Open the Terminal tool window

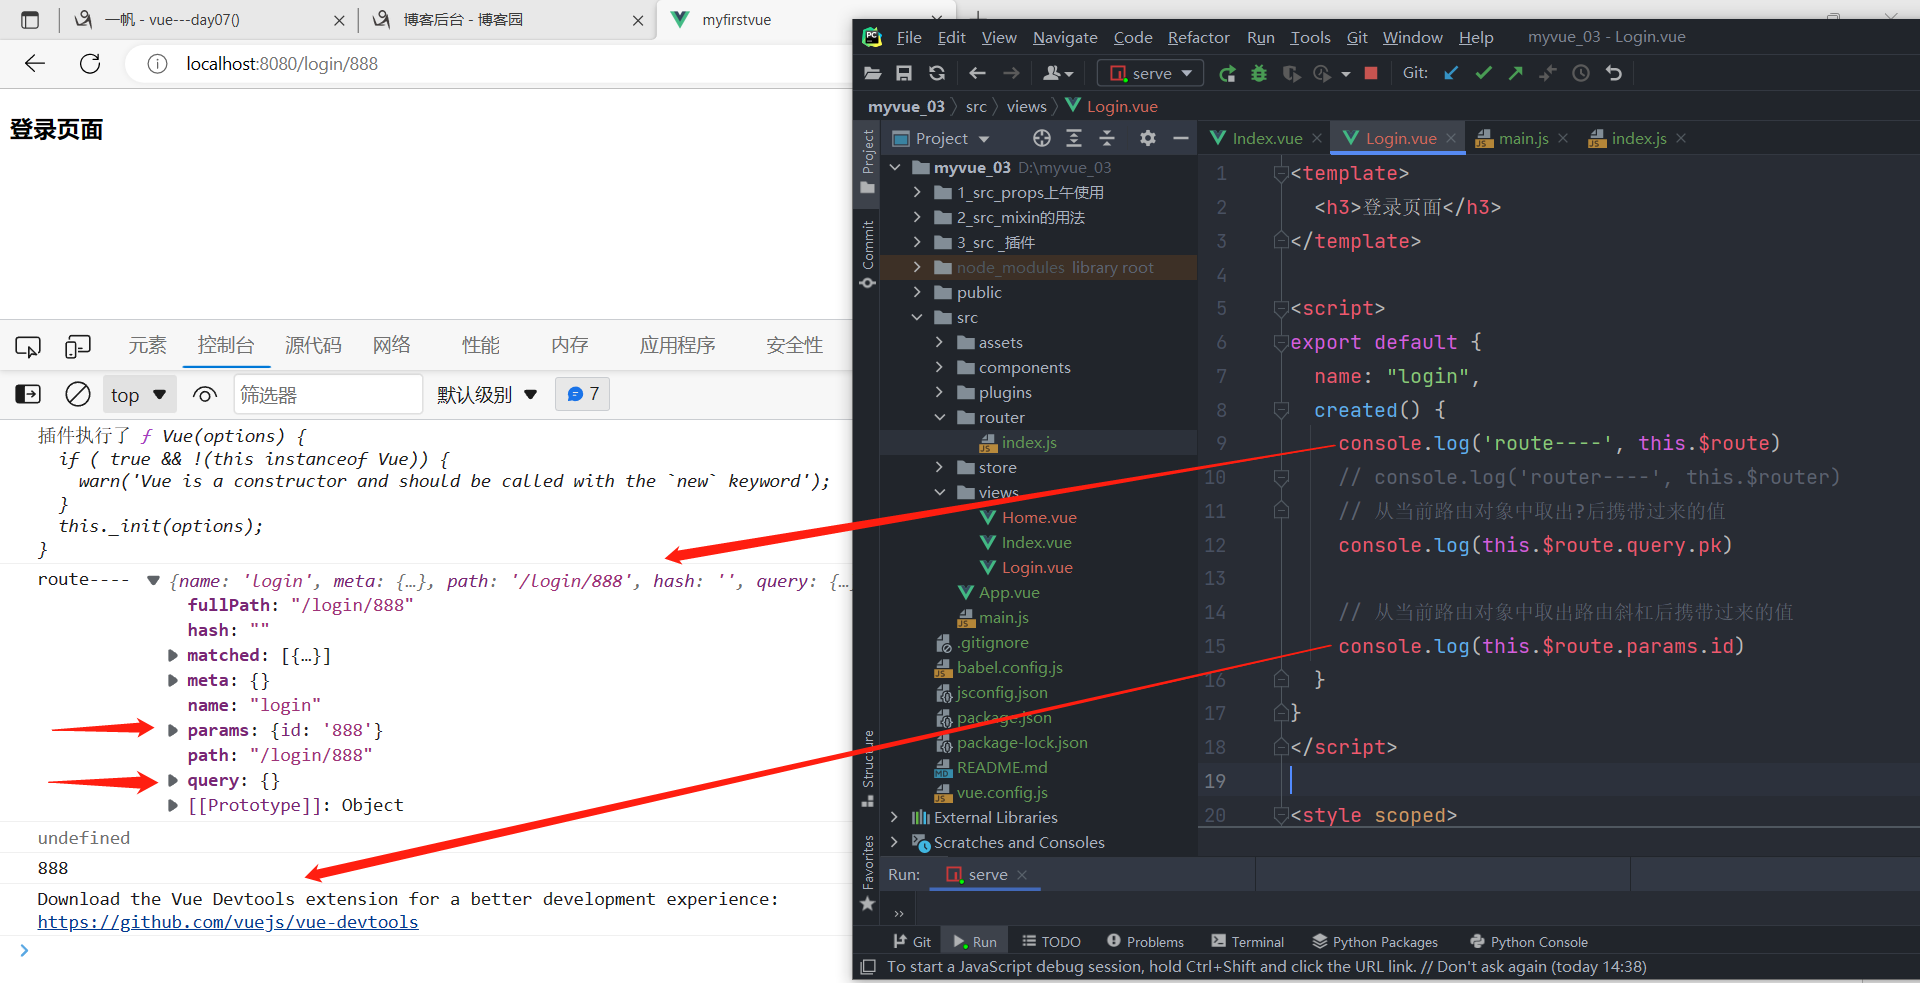[x=1247, y=942]
